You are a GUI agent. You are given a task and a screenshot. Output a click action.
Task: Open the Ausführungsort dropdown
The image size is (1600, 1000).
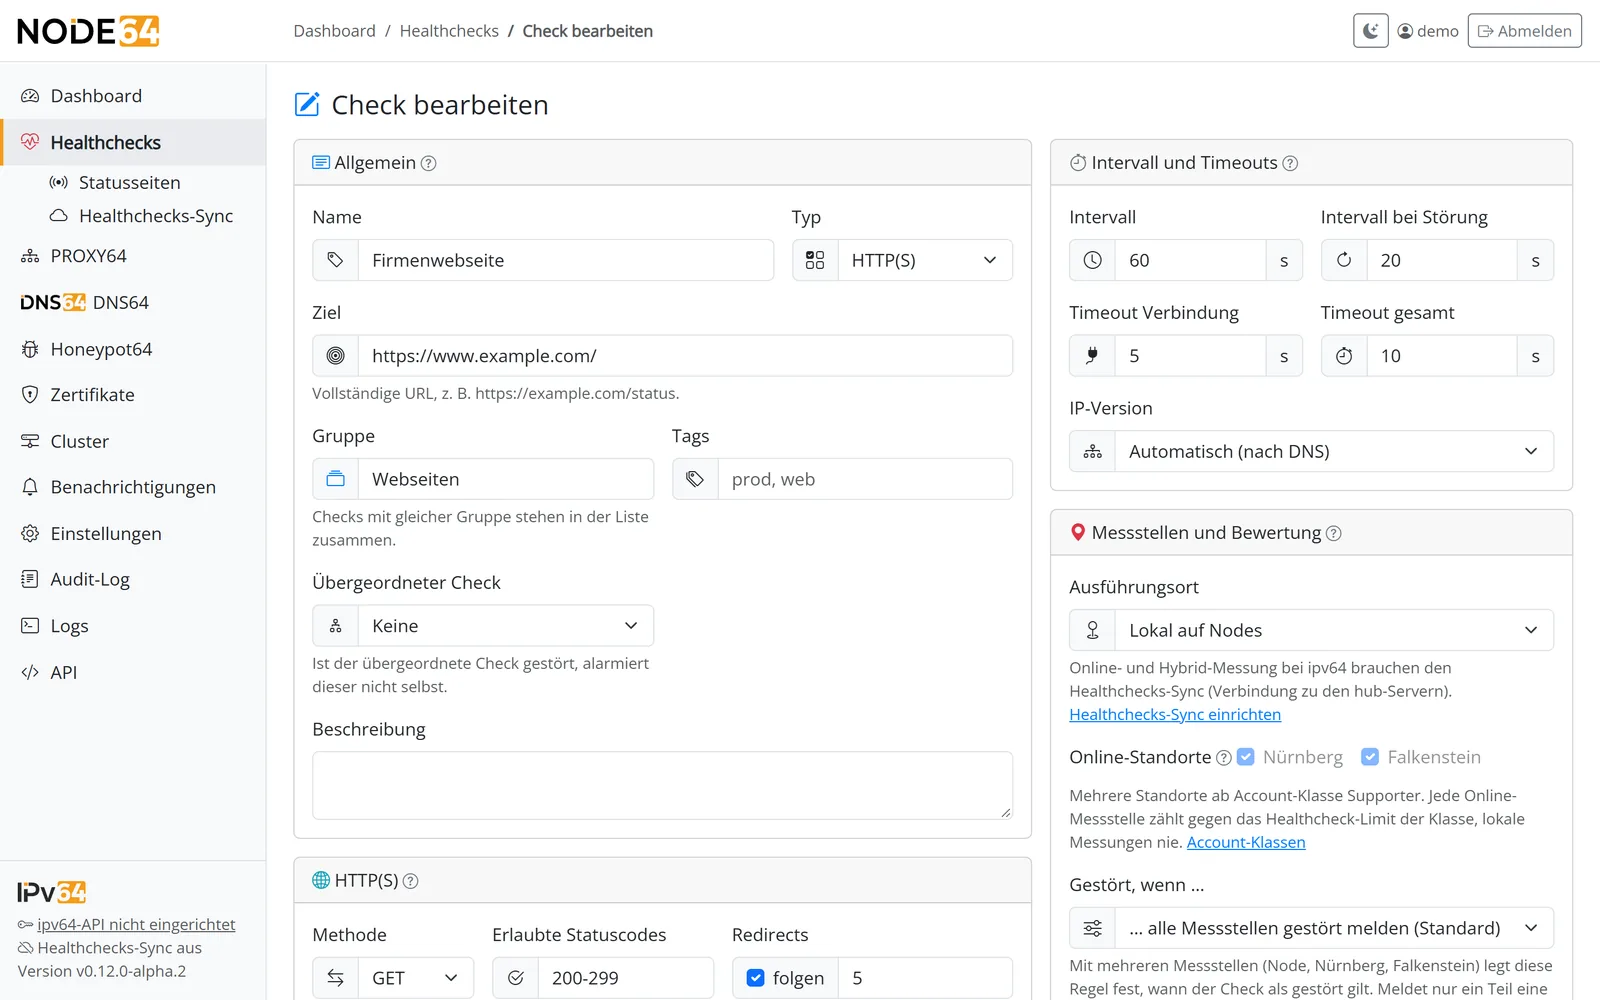pos(1334,630)
